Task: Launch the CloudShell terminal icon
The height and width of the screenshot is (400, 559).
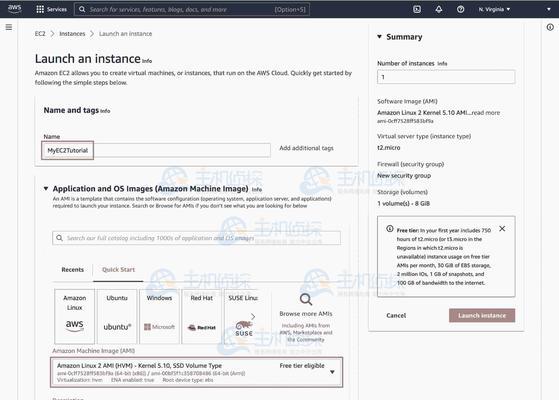Action: click(417, 9)
